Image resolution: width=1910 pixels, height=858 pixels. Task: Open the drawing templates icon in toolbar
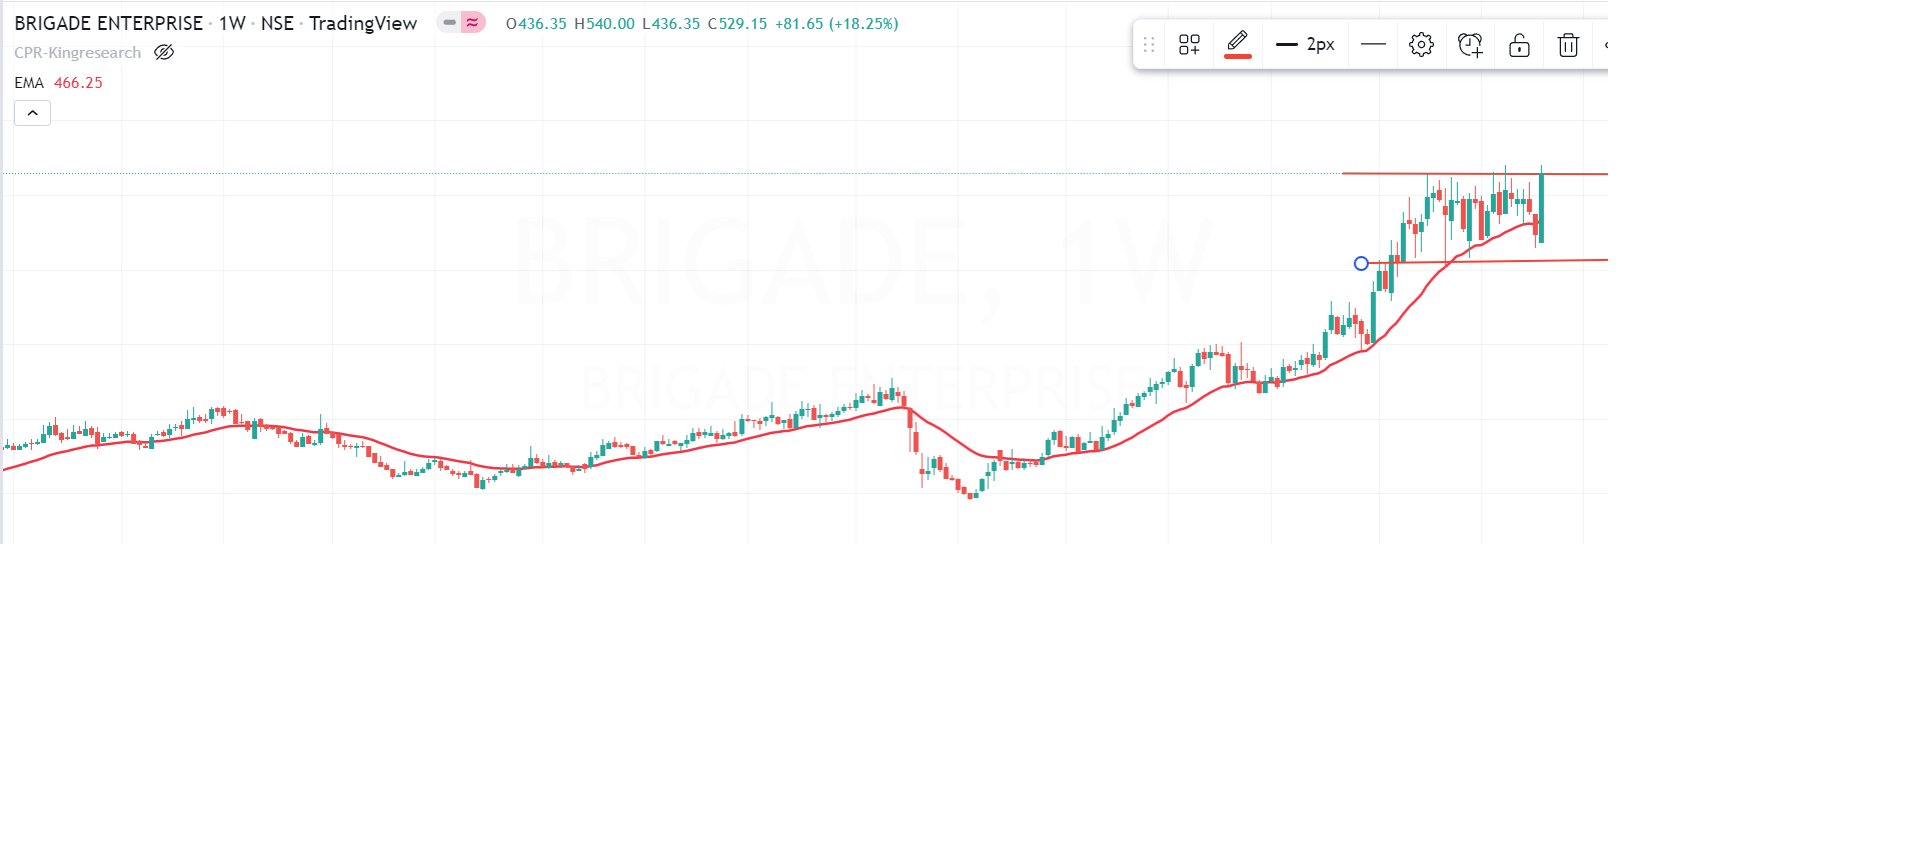coord(1189,45)
